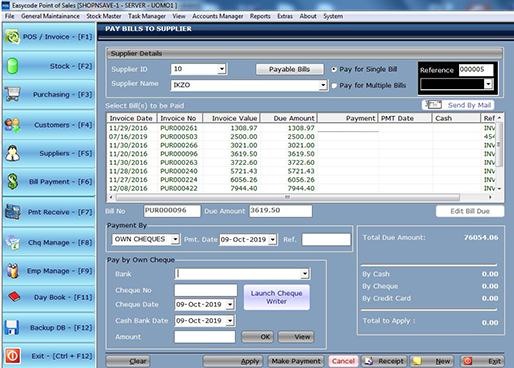Click the bottom-bar Exit button
This screenshot has width=514, height=368.
click(x=482, y=361)
